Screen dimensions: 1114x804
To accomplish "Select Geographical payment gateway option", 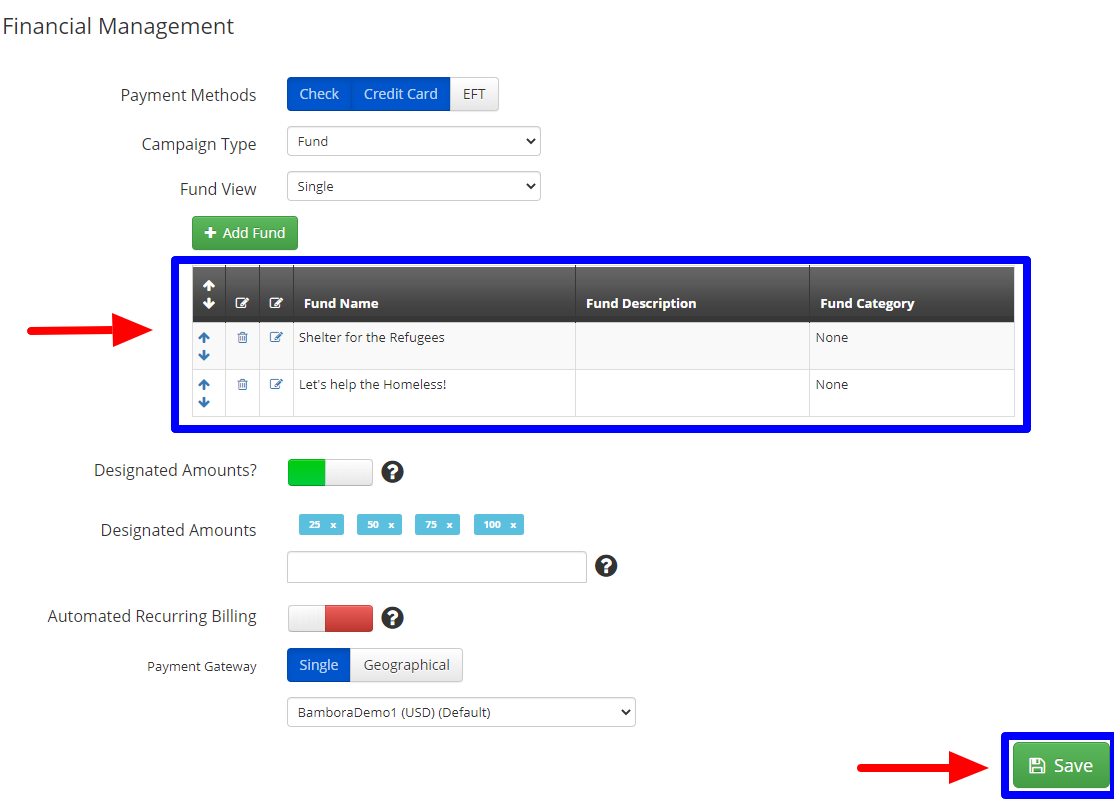I will [x=406, y=665].
